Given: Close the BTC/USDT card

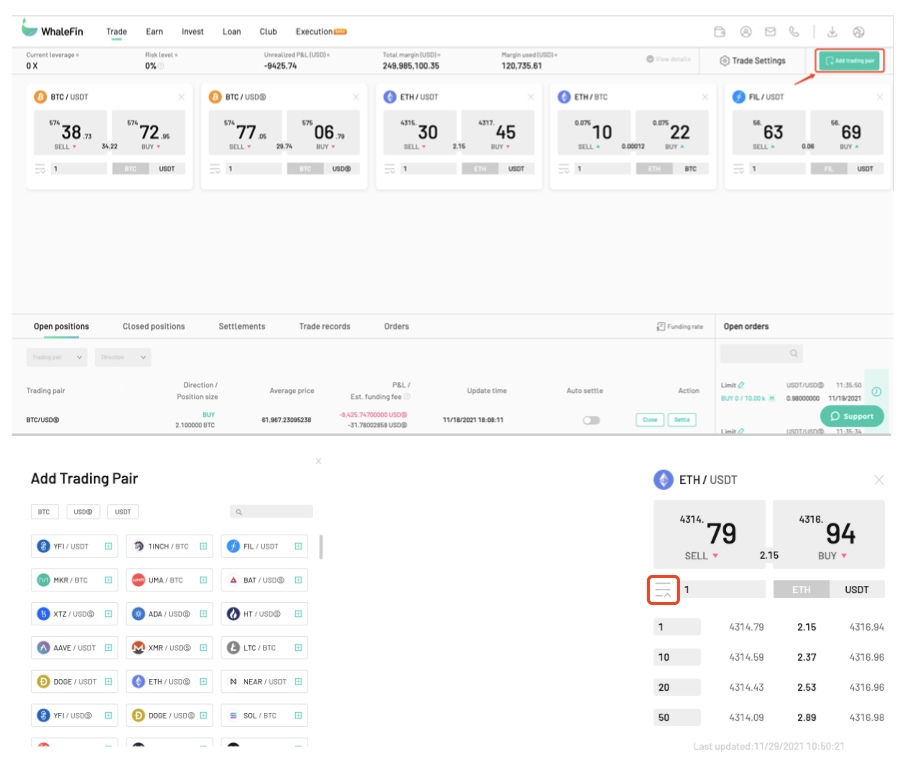Looking at the screenshot, I should pos(181,97).
